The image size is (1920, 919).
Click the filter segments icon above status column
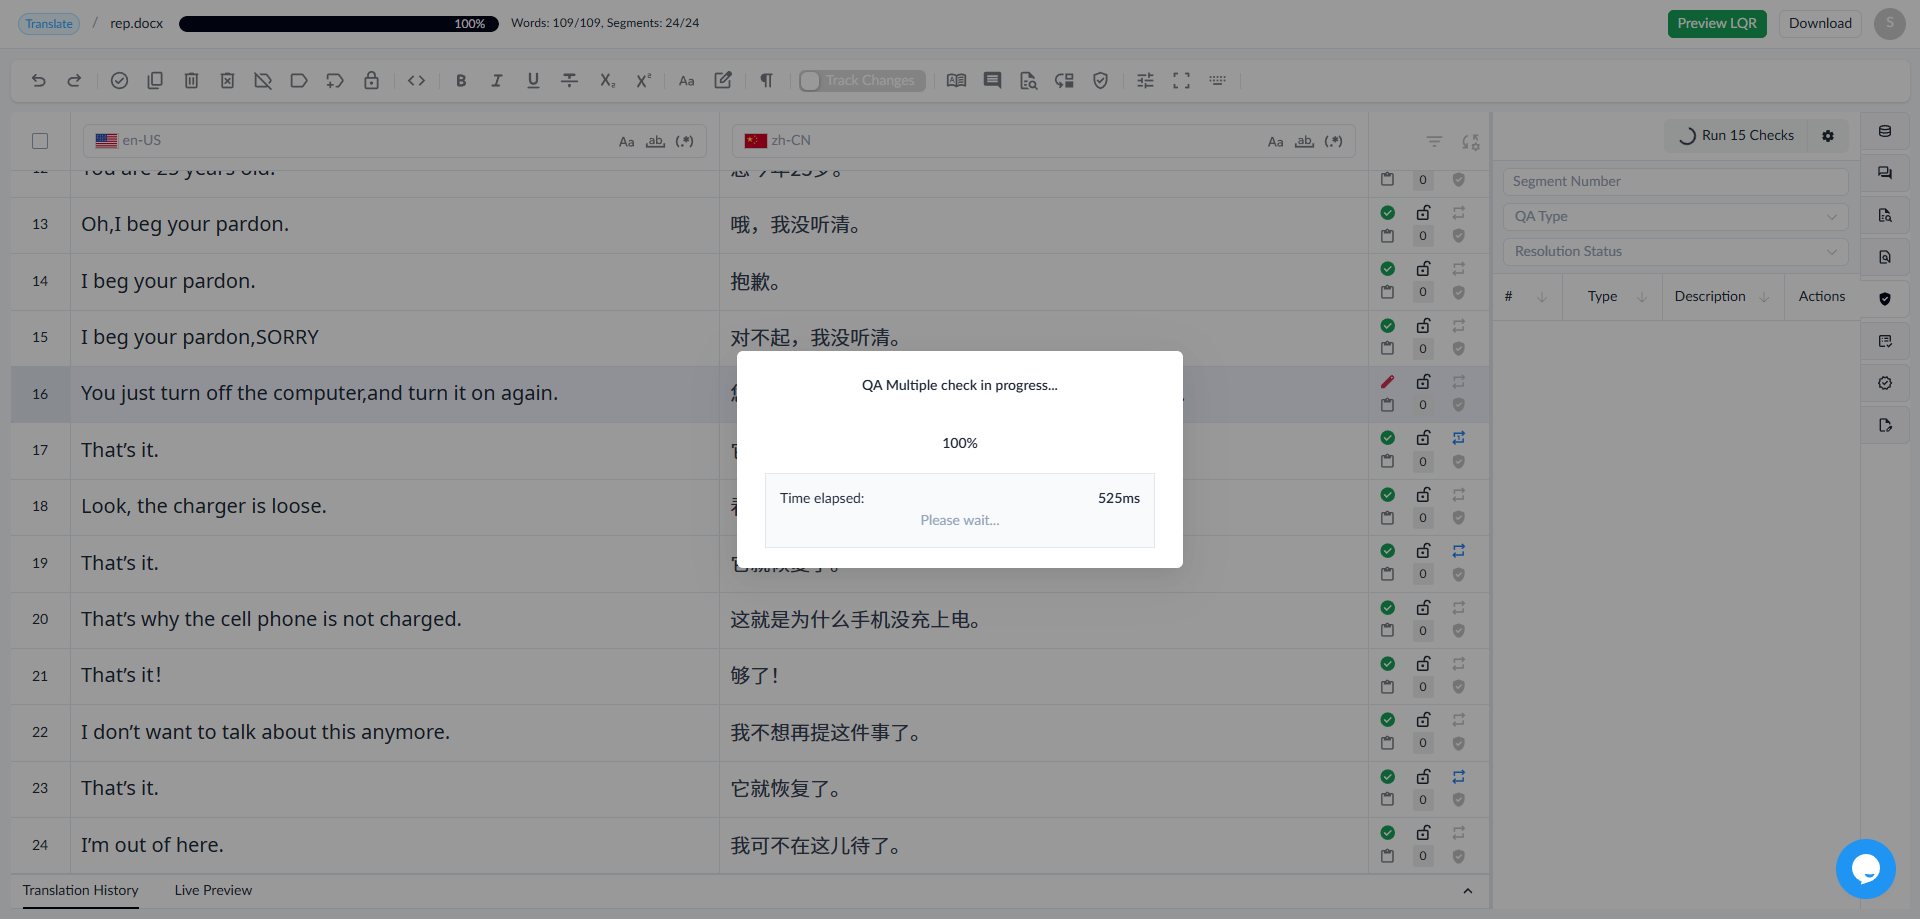[x=1434, y=142]
